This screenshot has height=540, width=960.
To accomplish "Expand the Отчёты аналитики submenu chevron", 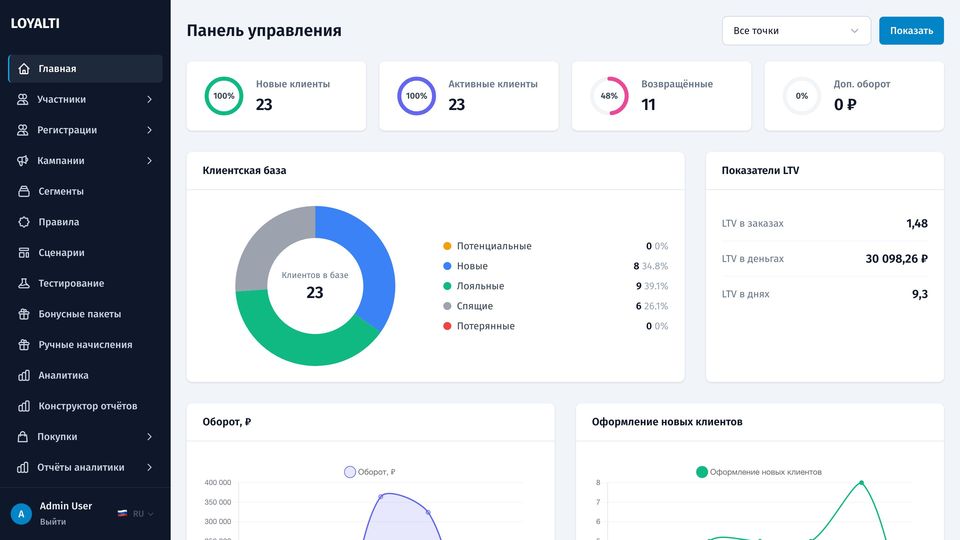I will 149,467.
